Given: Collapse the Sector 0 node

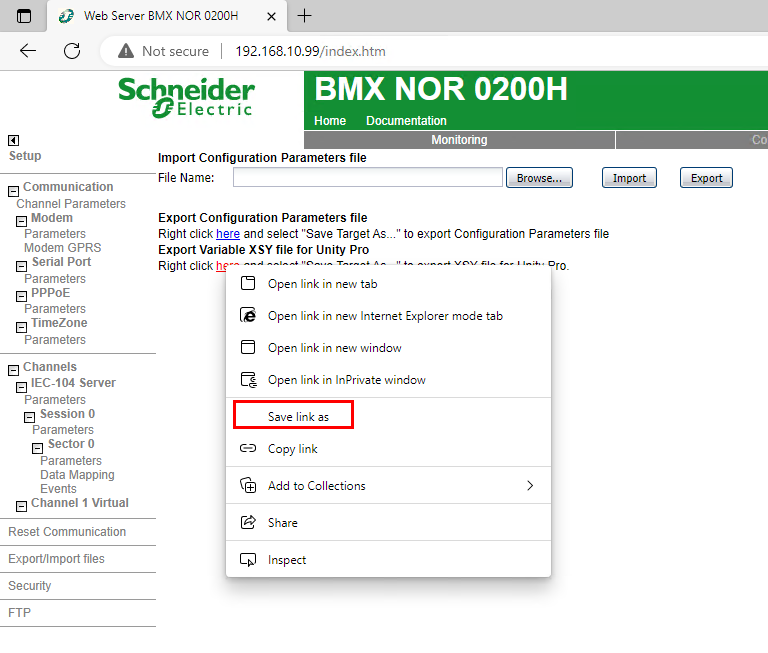Looking at the screenshot, I should coord(37,448).
